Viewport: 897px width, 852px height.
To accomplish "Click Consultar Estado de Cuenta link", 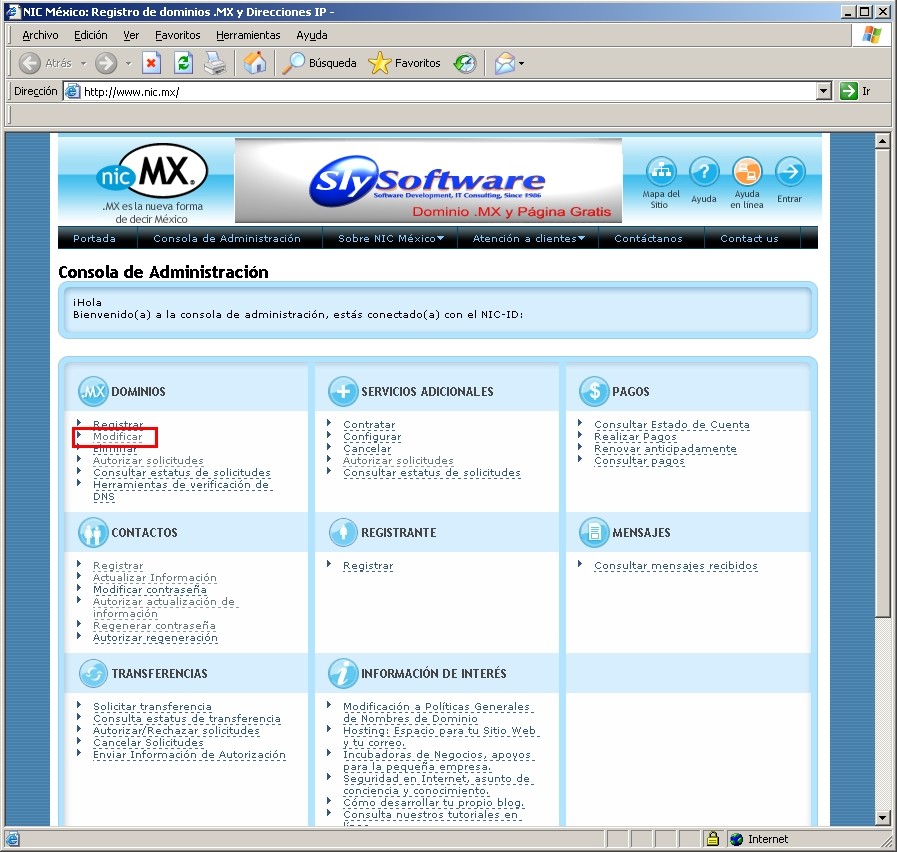I will pyautogui.click(x=672, y=425).
